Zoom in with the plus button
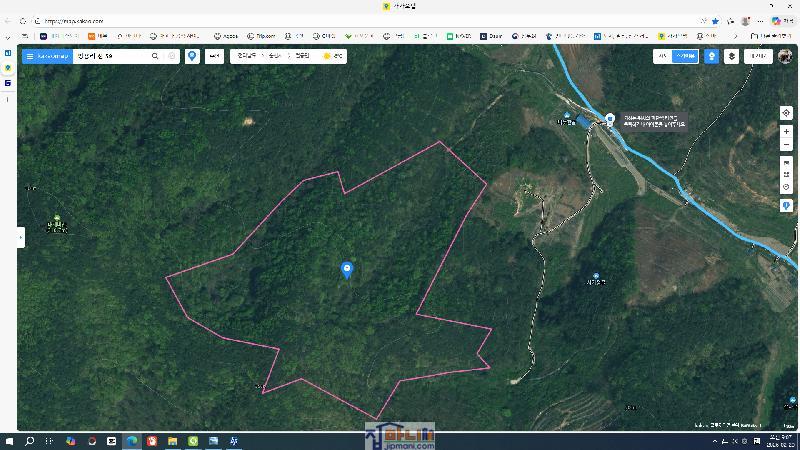This screenshot has height=450, width=800. point(786,132)
